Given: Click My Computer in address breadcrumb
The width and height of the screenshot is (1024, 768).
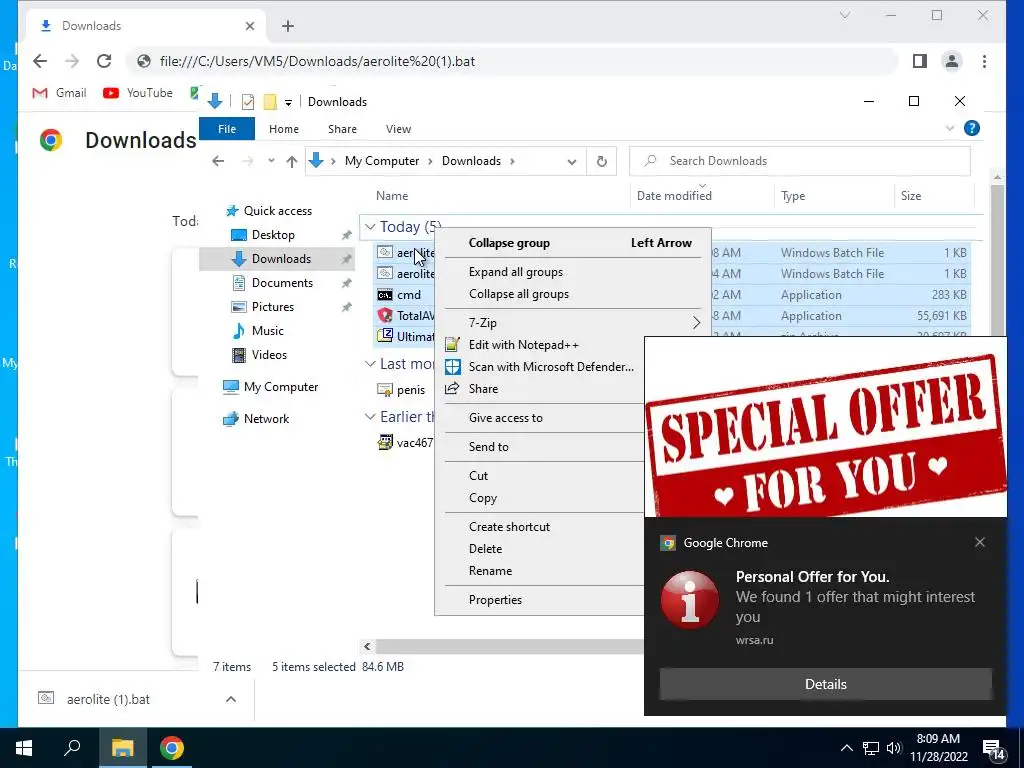Looking at the screenshot, I should pyautogui.click(x=382, y=161).
